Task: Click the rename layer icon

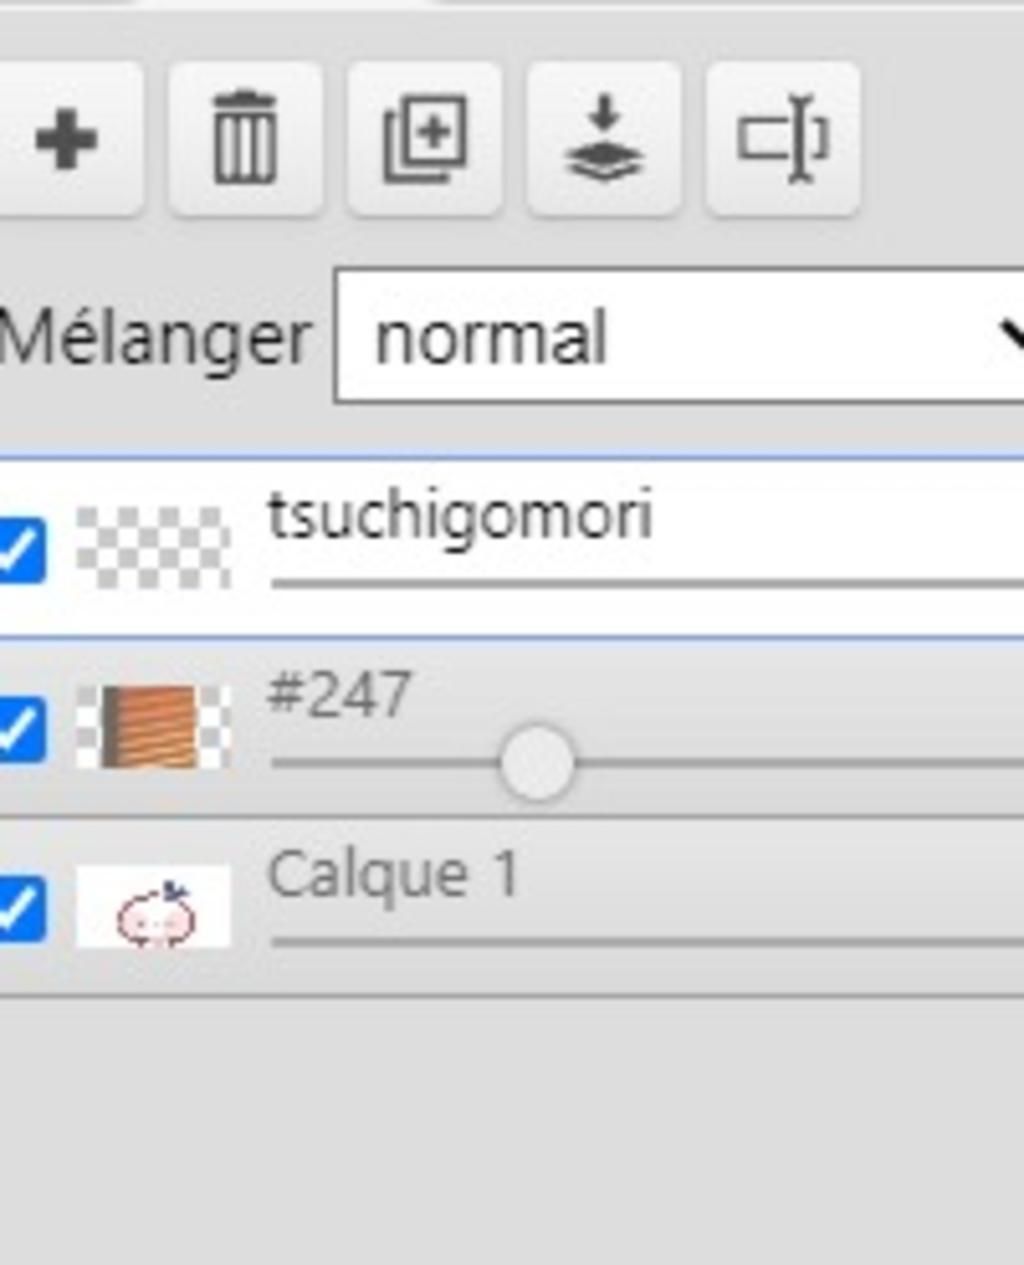Action: (x=783, y=139)
